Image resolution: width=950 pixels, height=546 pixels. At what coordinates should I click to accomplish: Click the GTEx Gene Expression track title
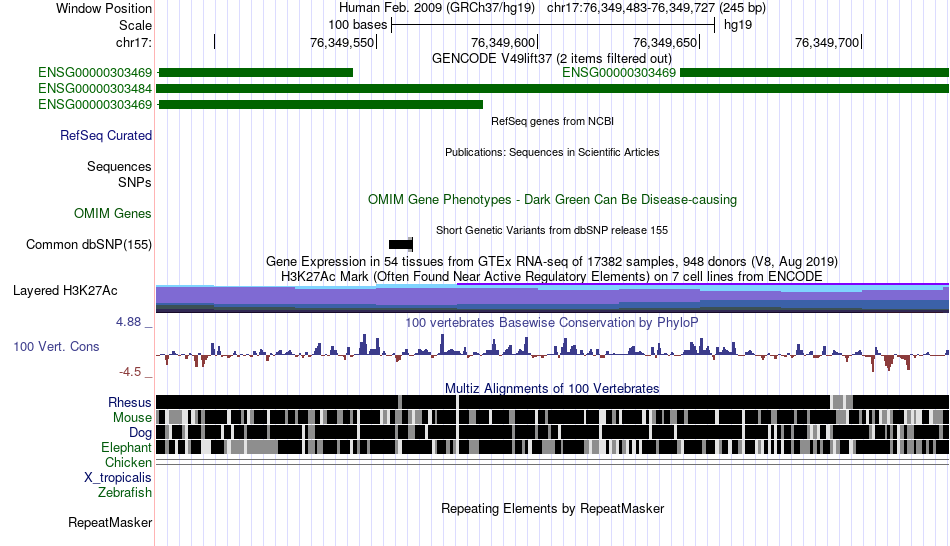click(552, 262)
